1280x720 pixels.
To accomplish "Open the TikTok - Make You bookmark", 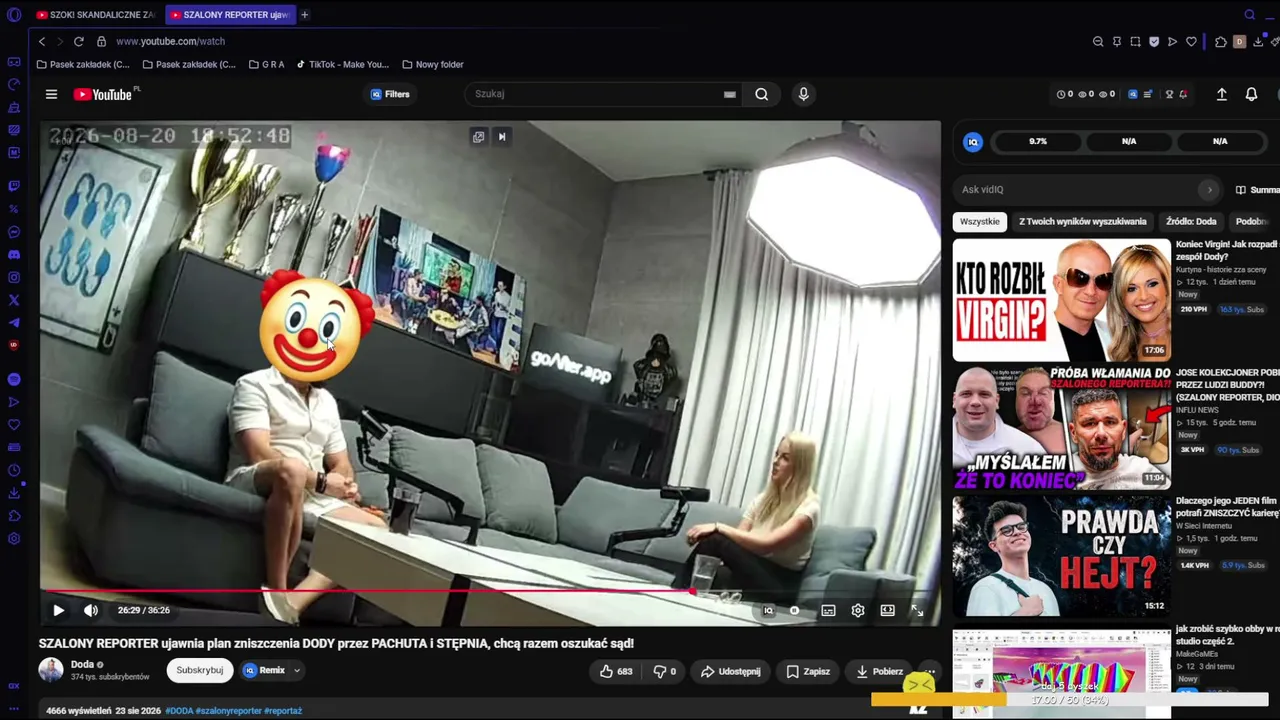I will tap(342, 65).
